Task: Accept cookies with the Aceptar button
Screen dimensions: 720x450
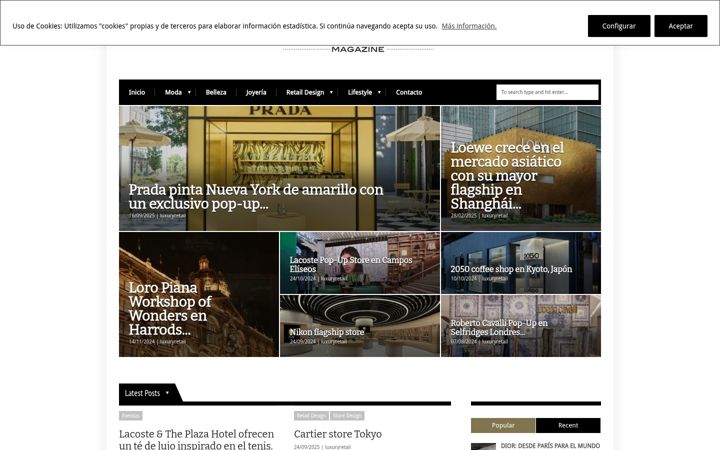Action: click(681, 26)
